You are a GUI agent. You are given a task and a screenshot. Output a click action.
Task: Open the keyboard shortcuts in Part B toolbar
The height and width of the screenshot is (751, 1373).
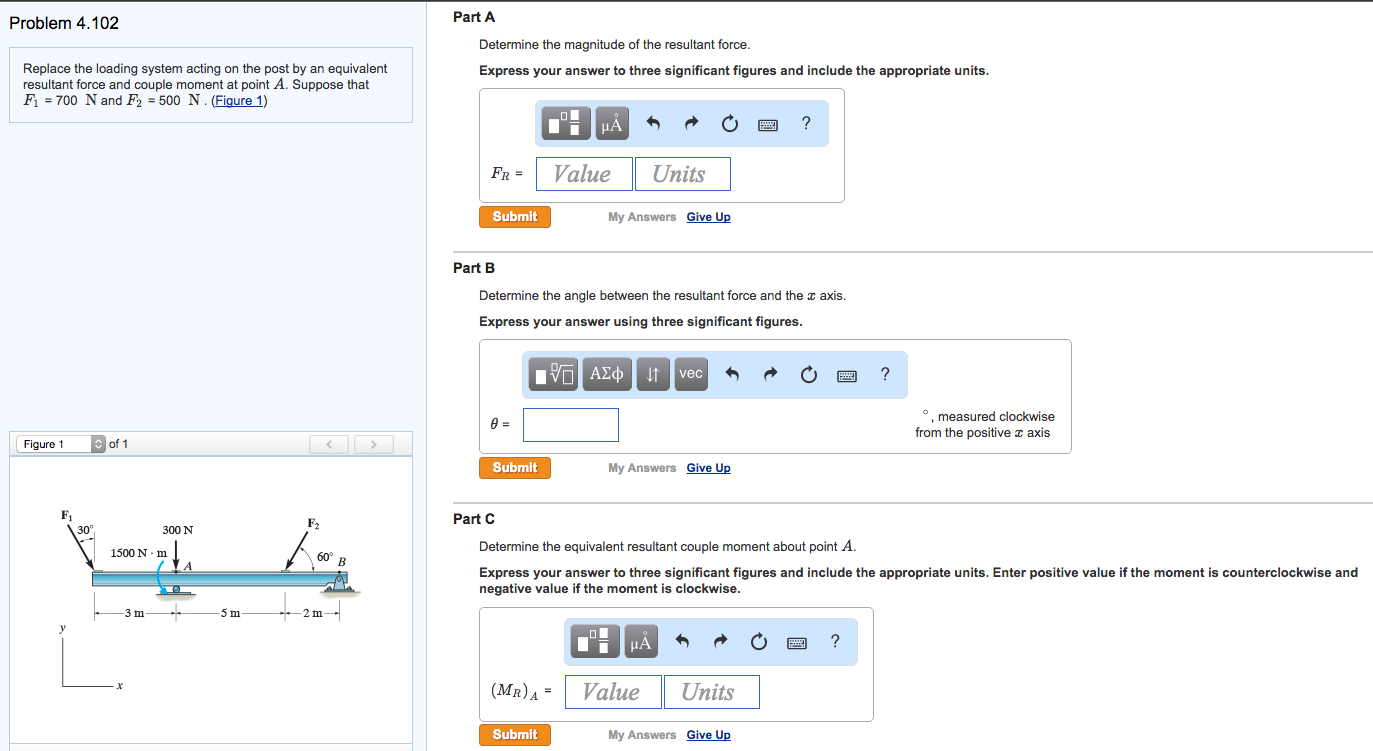tap(846, 374)
